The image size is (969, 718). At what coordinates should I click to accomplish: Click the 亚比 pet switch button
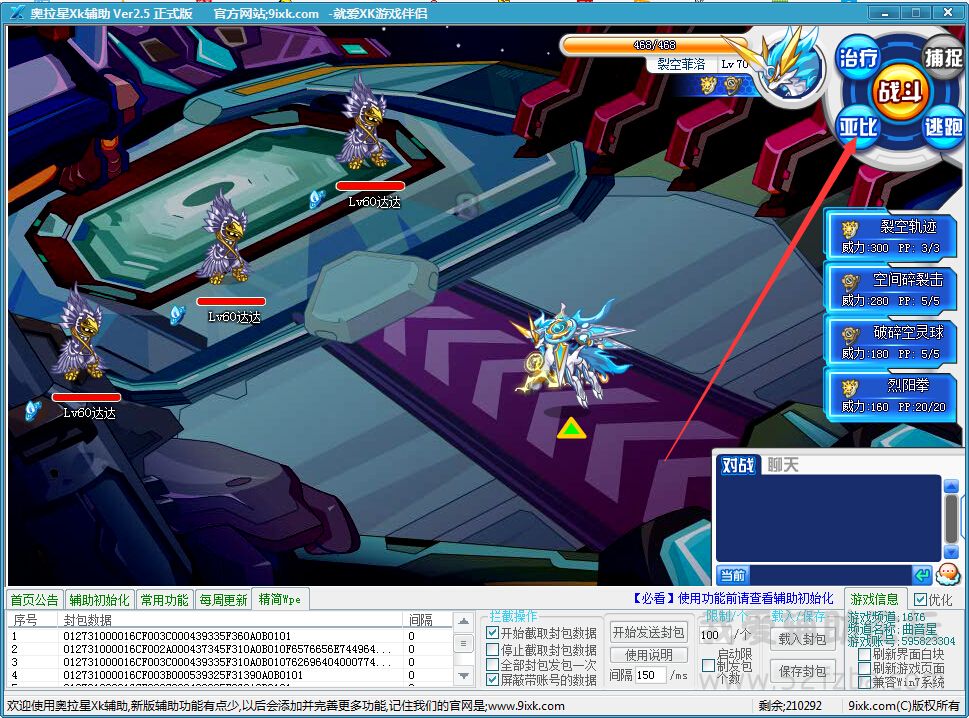858,127
